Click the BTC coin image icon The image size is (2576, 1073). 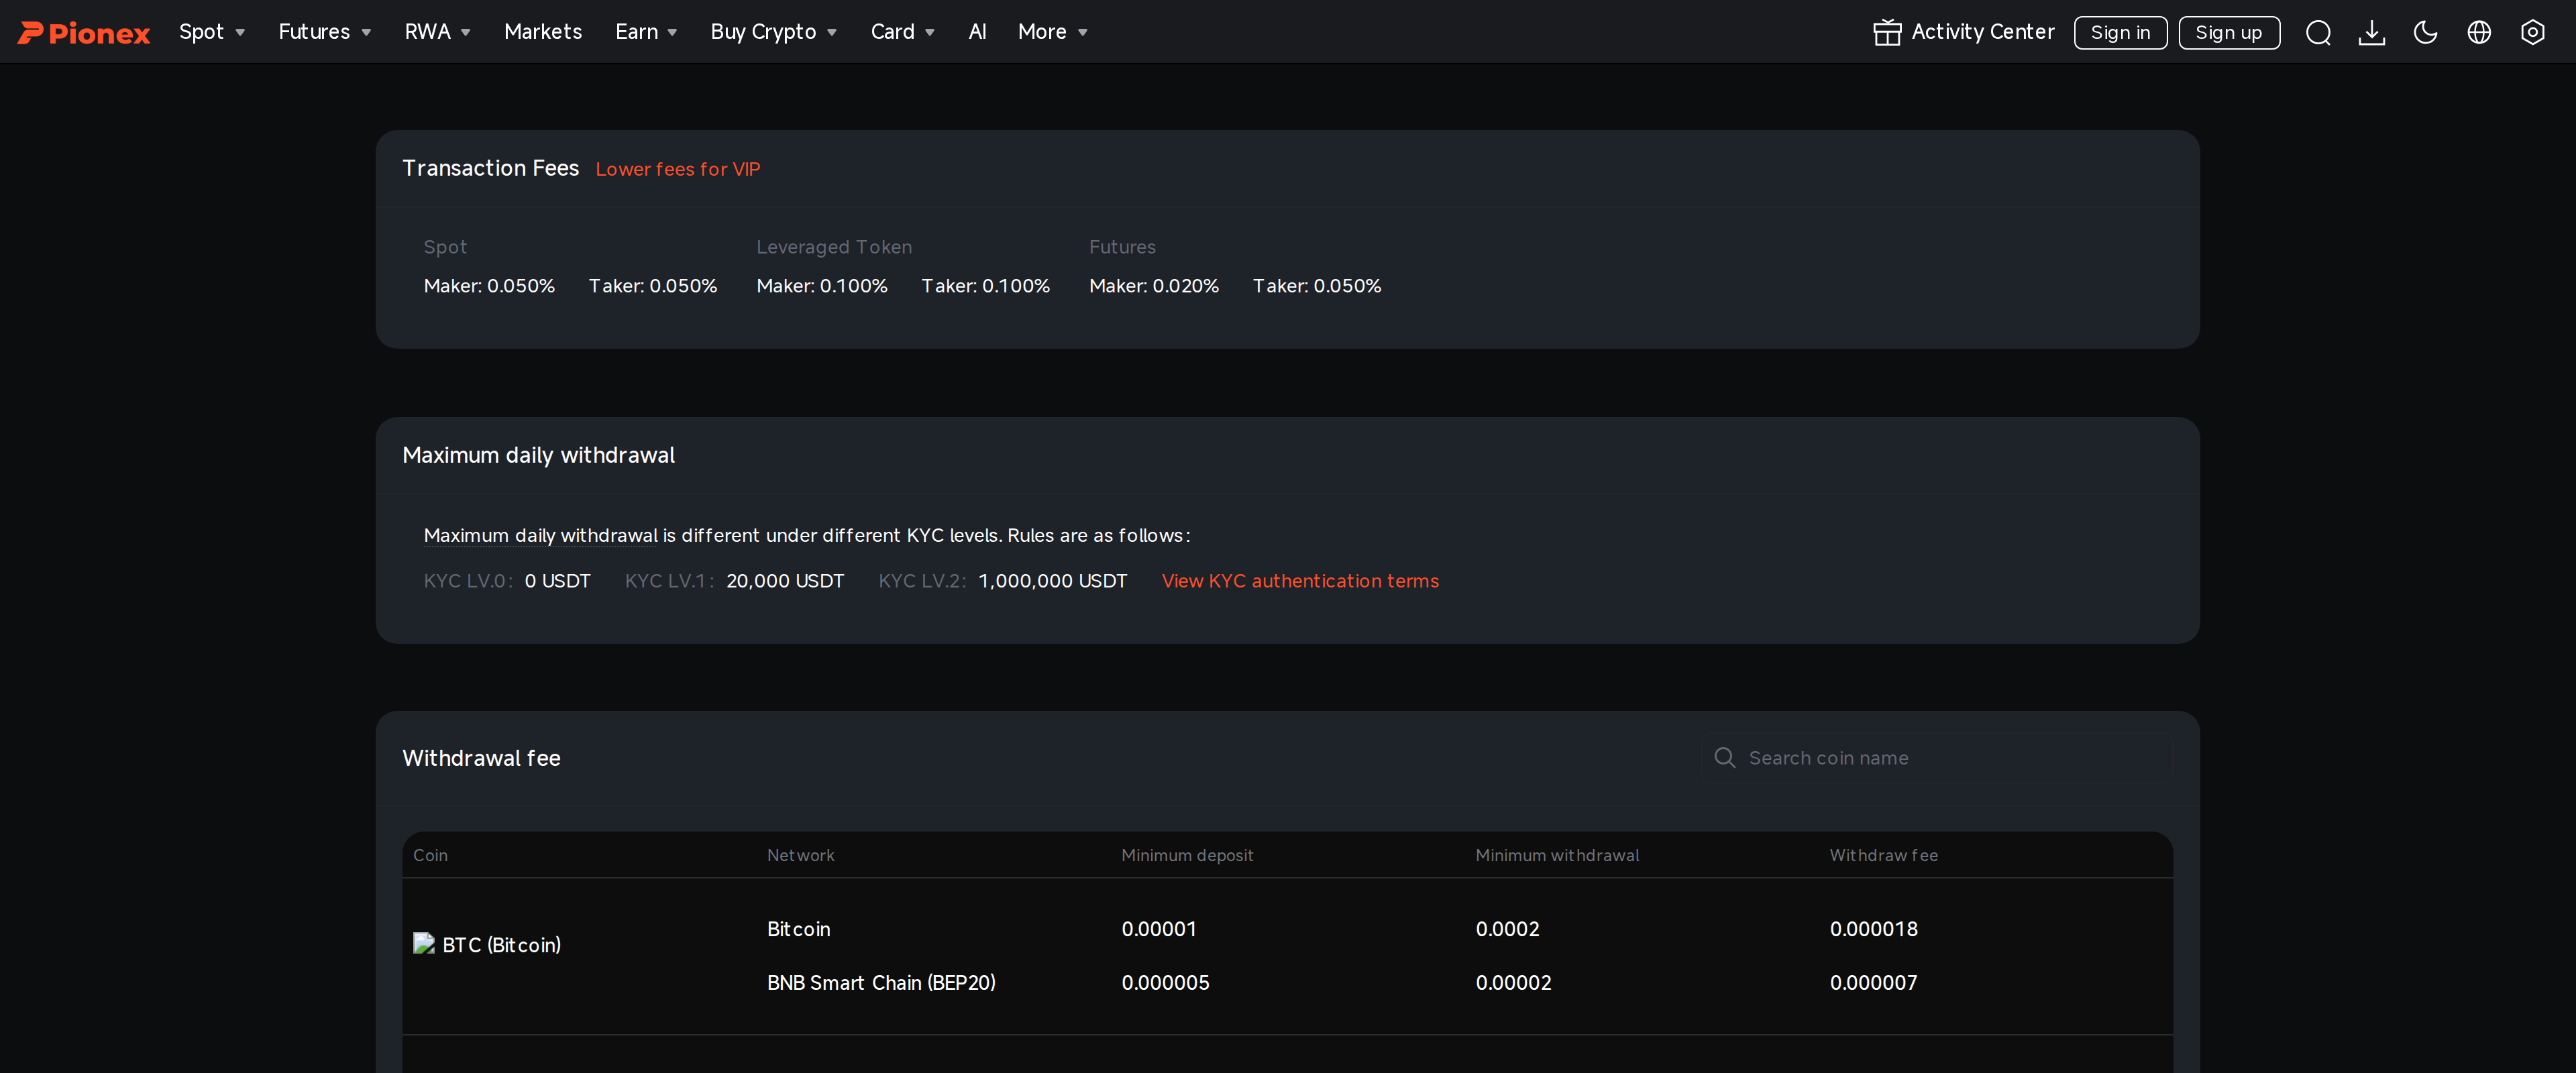tap(424, 943)
